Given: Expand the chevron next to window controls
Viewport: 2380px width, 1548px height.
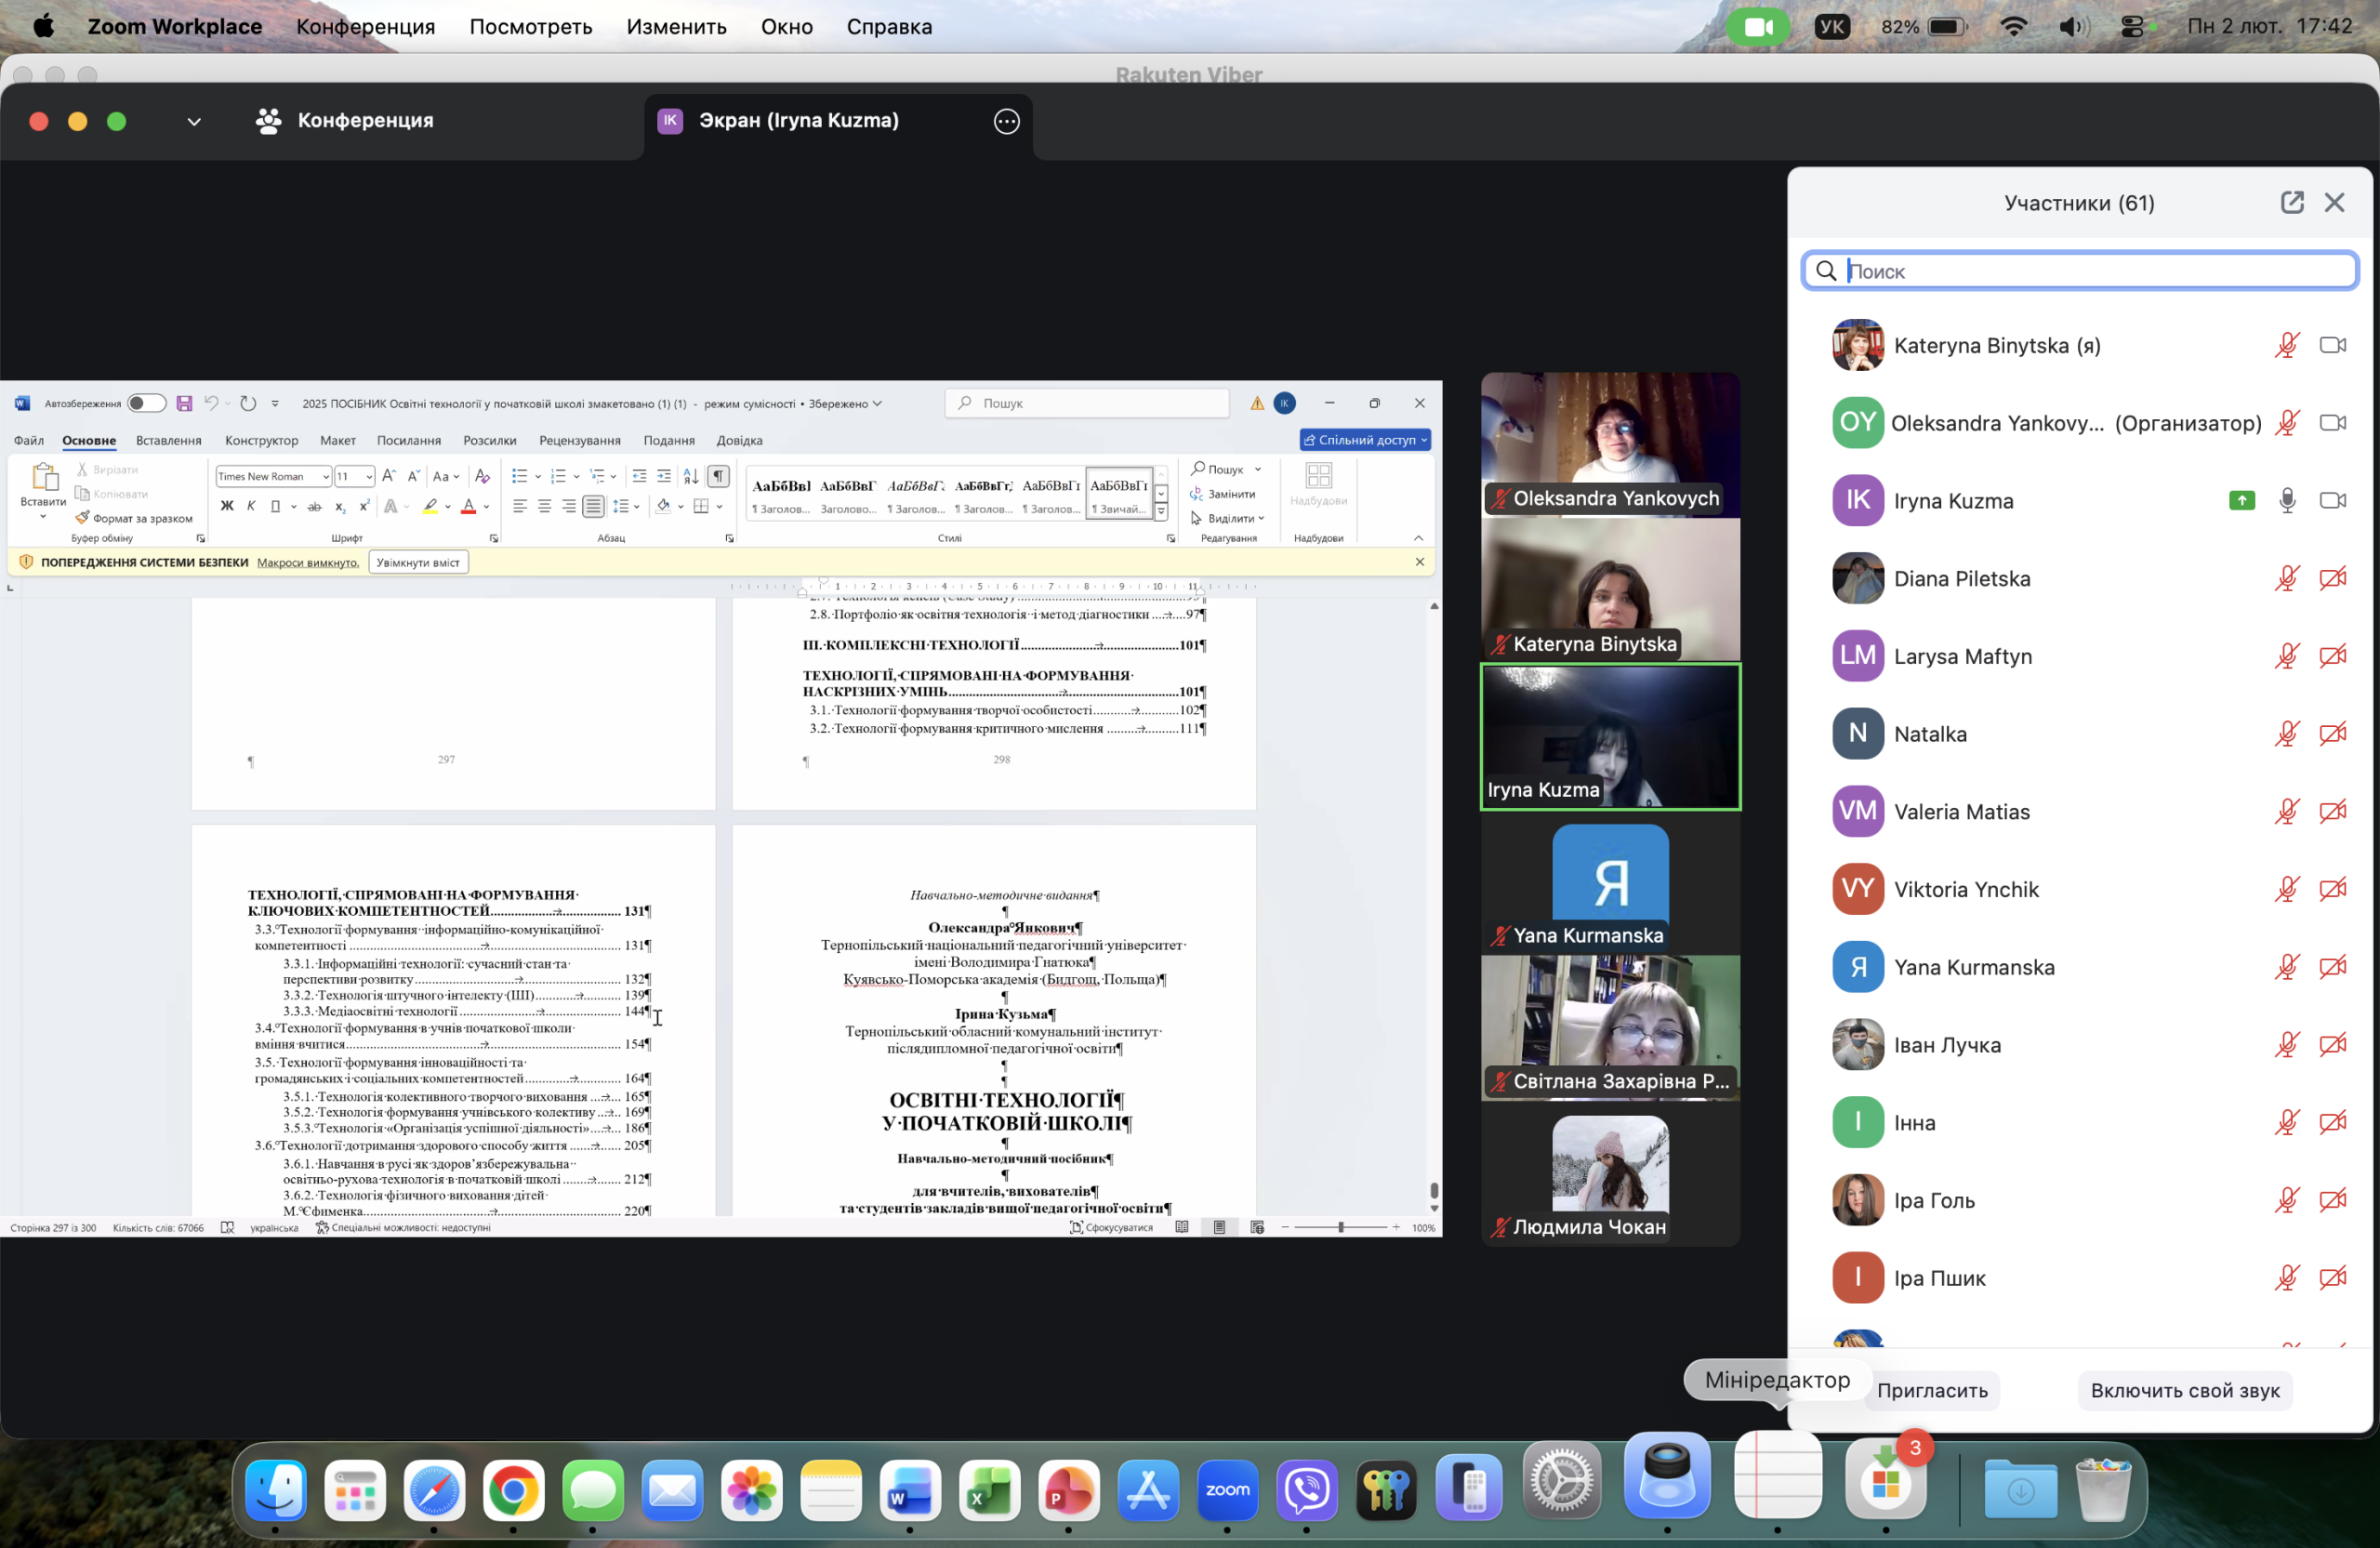Looking at the screenshot, I should [x=194, y=122].
